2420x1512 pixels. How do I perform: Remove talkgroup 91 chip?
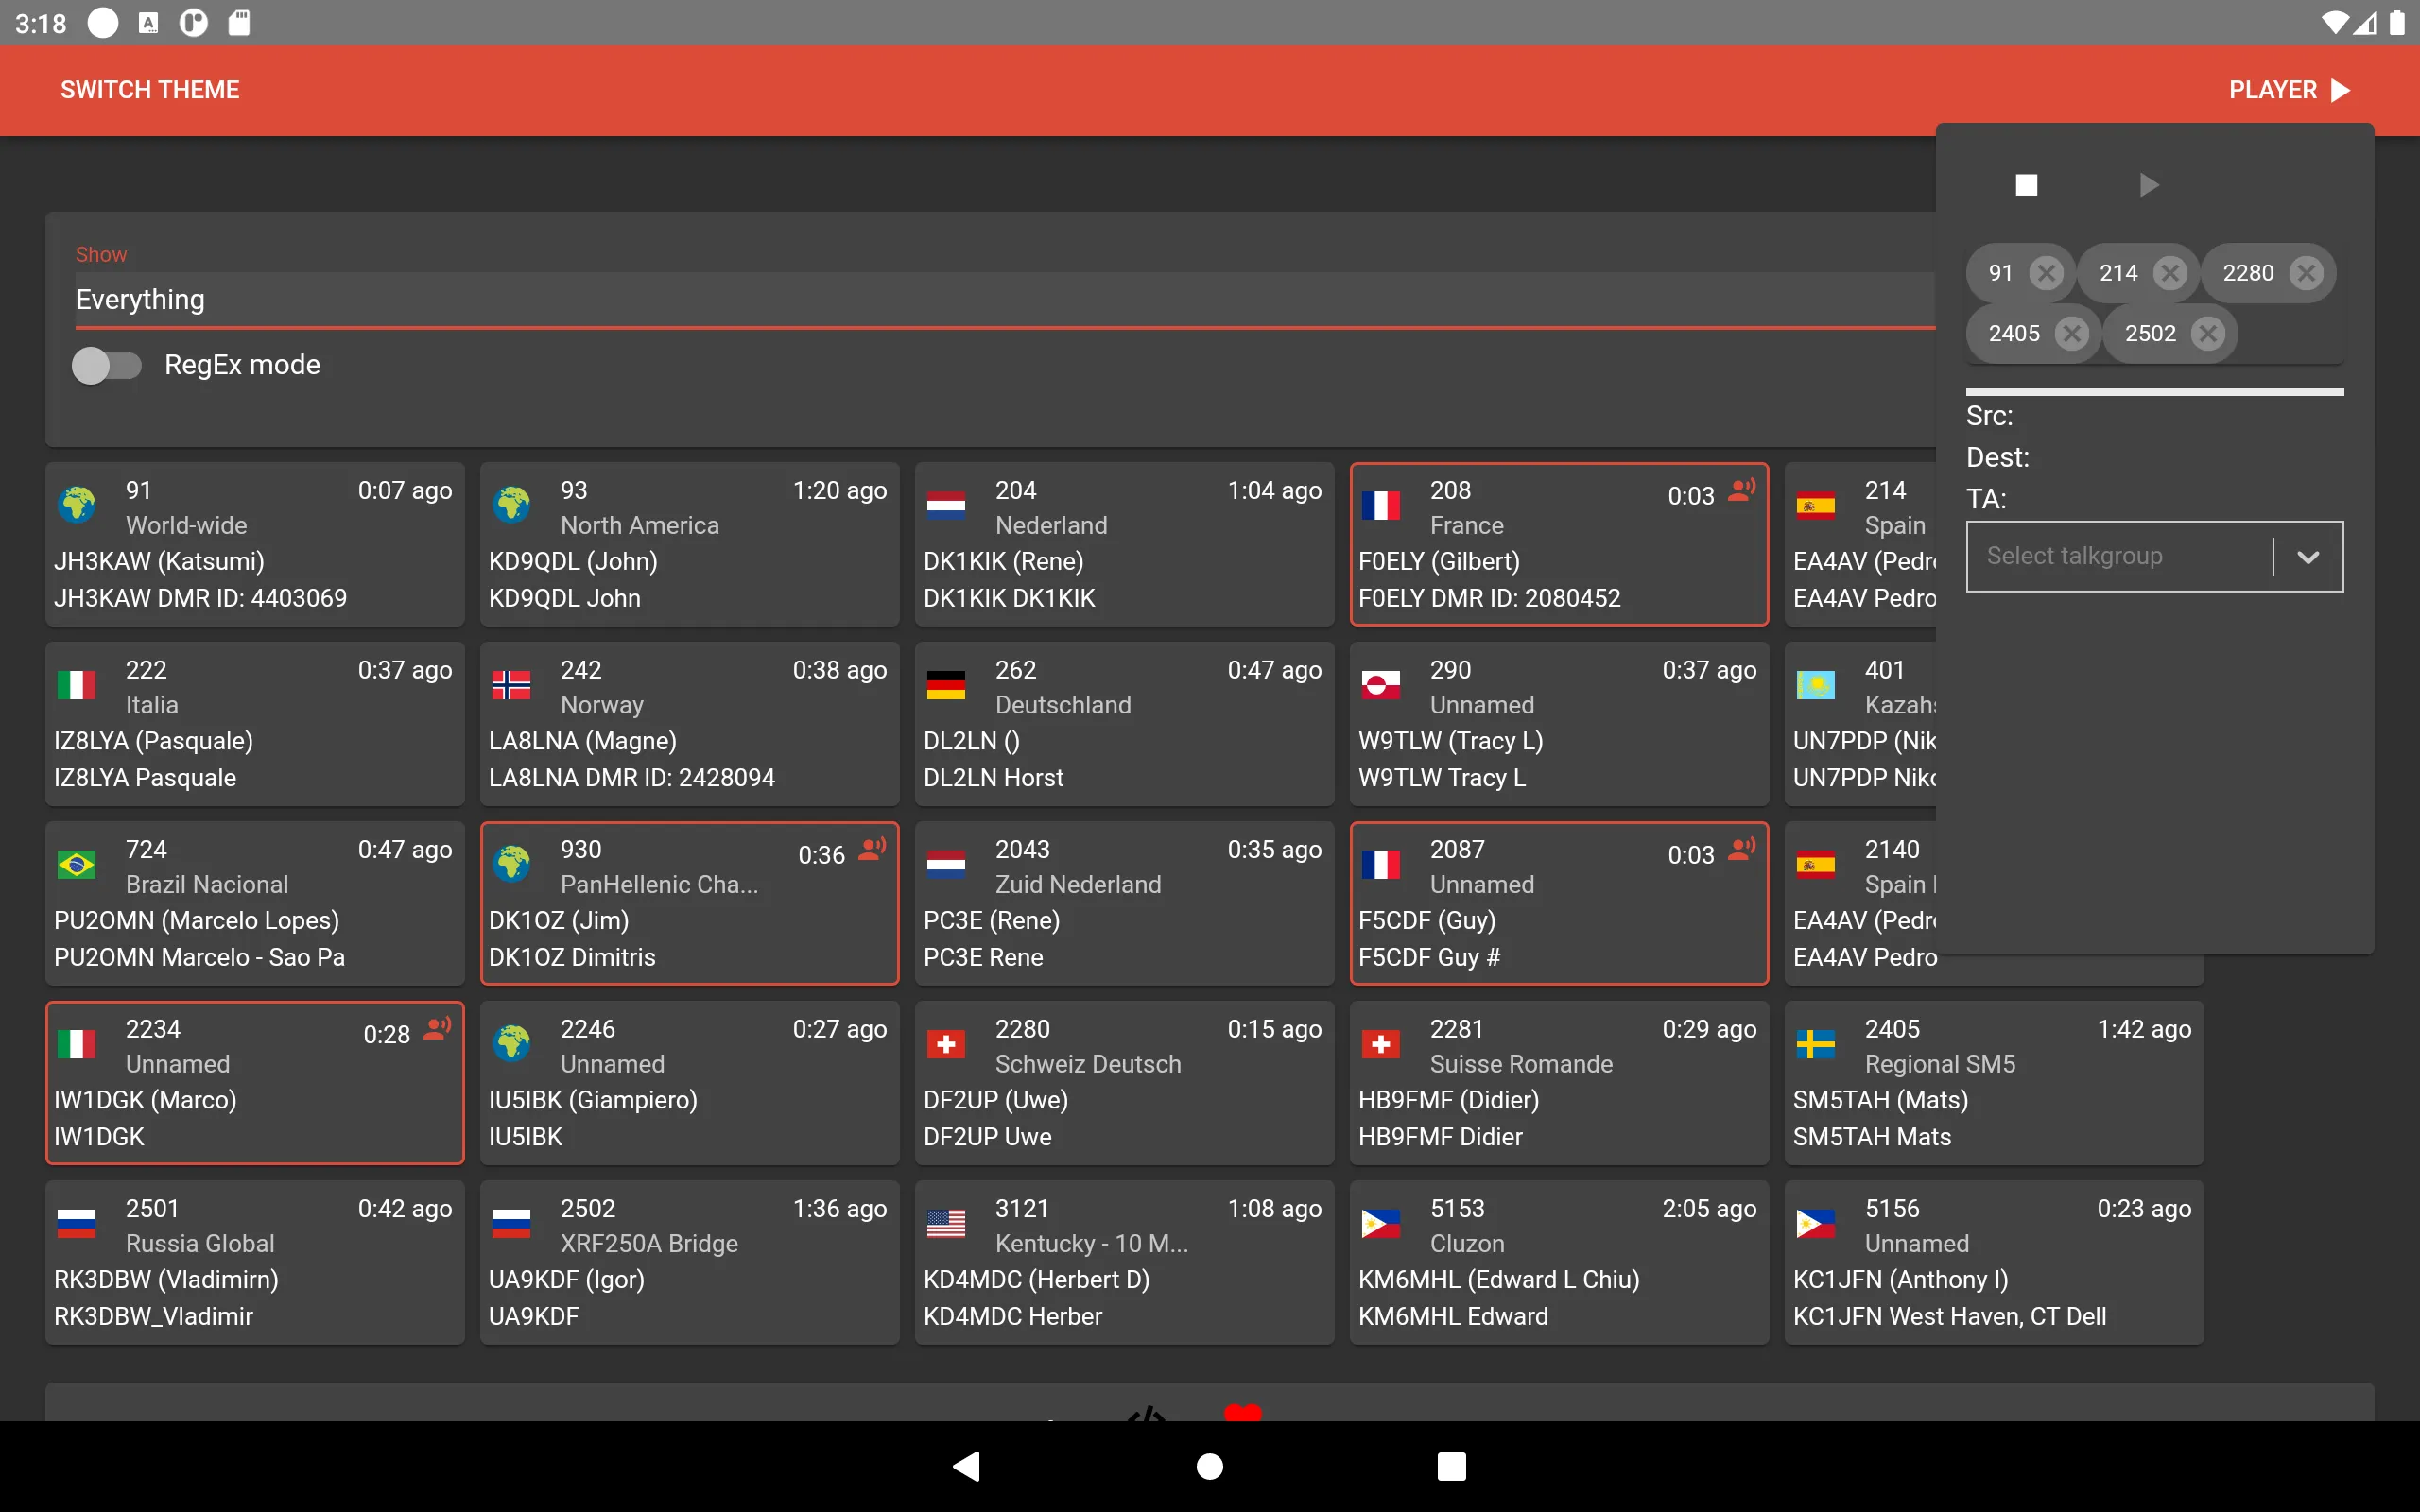coord(2047,273)
